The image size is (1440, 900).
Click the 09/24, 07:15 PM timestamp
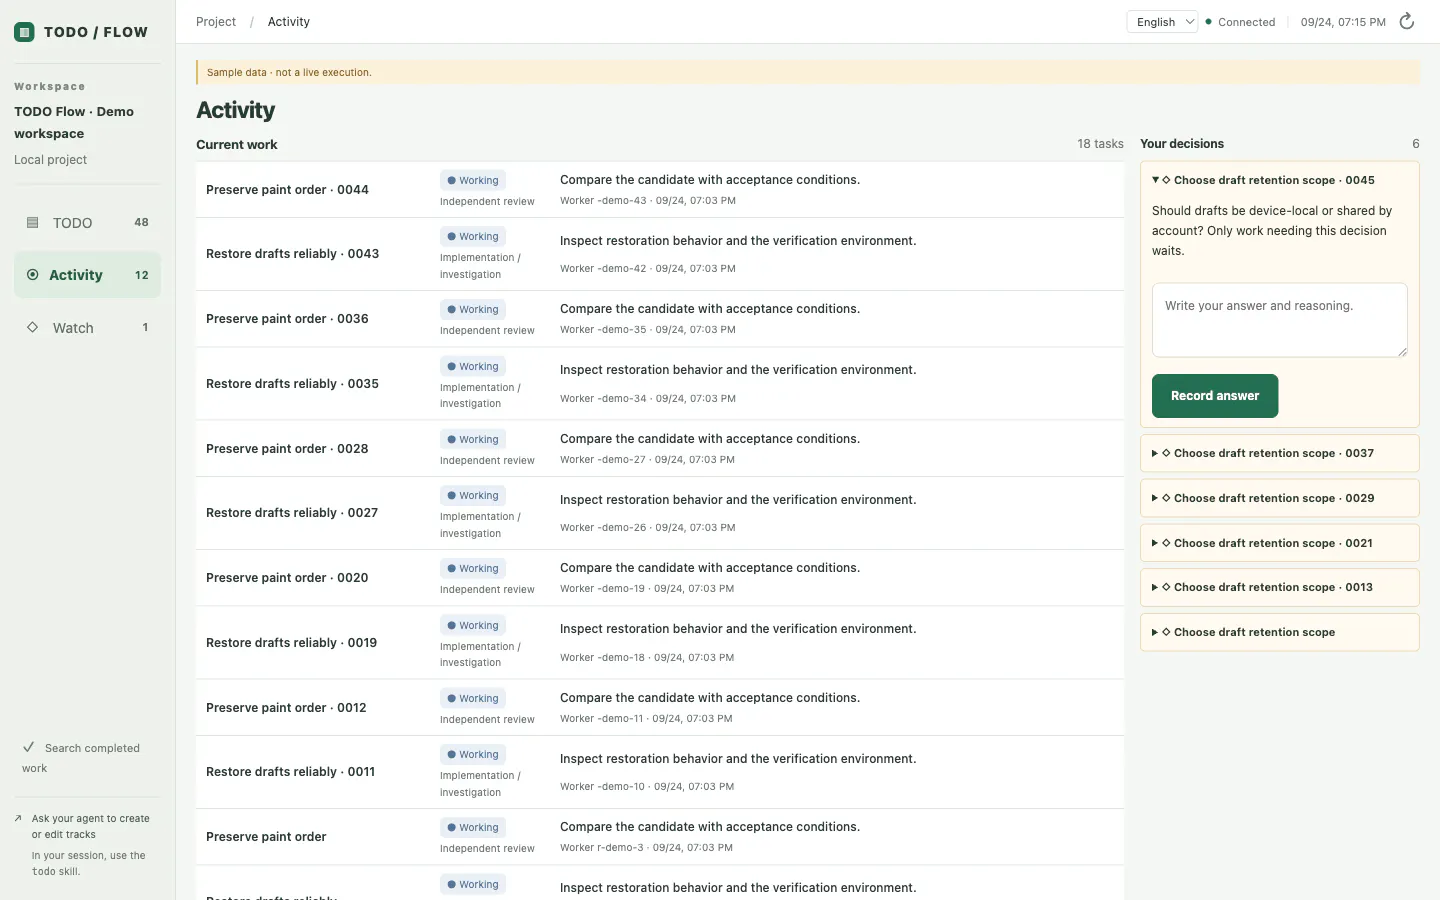1343,21
